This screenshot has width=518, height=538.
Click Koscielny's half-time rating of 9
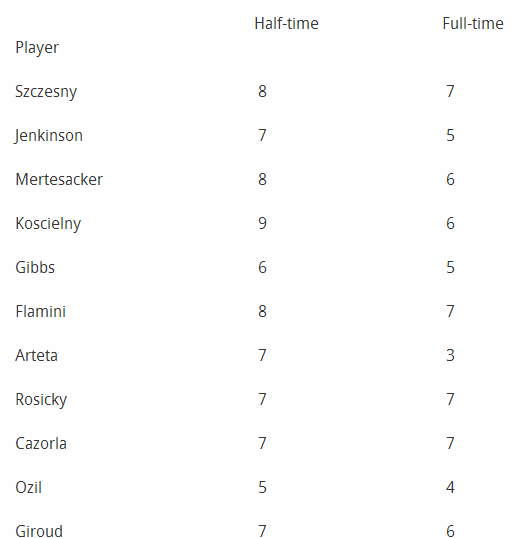tap(262, 223)
